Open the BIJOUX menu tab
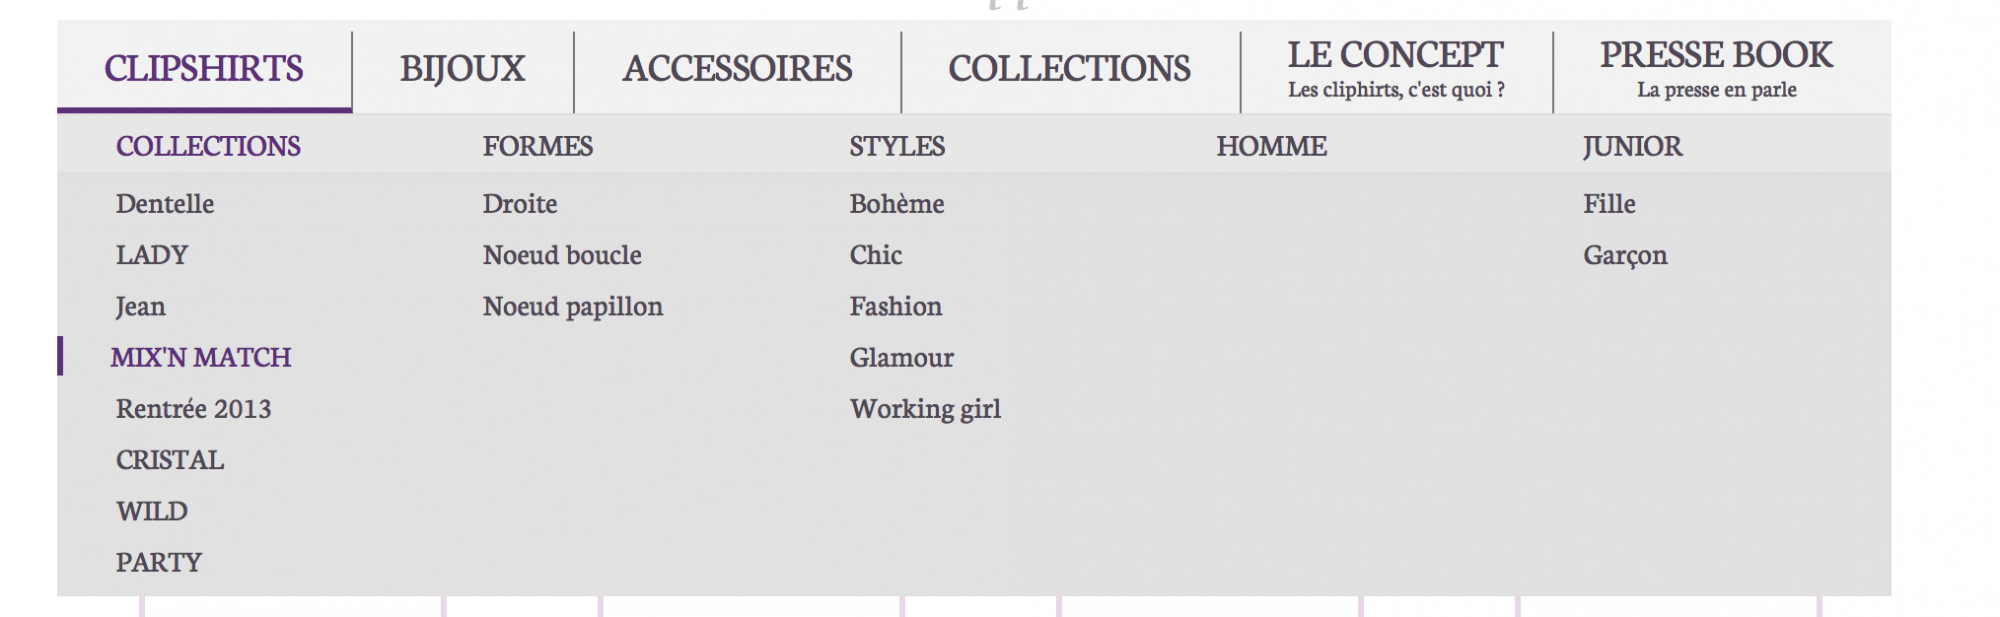 click(x=462, y=68)
